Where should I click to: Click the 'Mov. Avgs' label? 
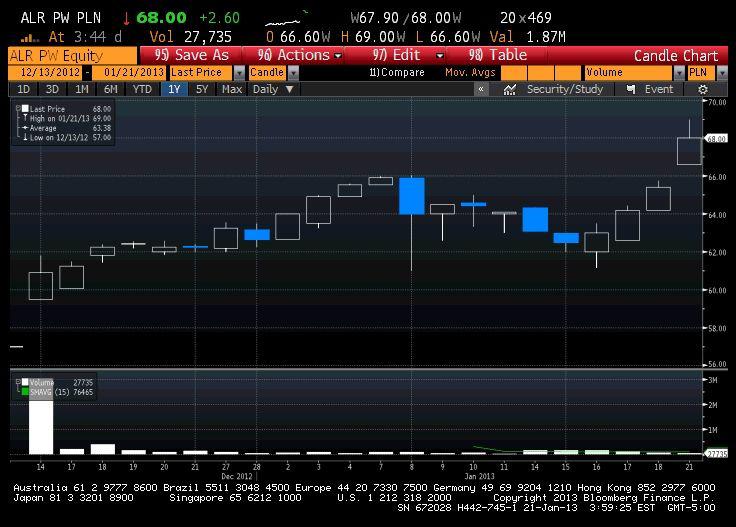tap(470, 73)
